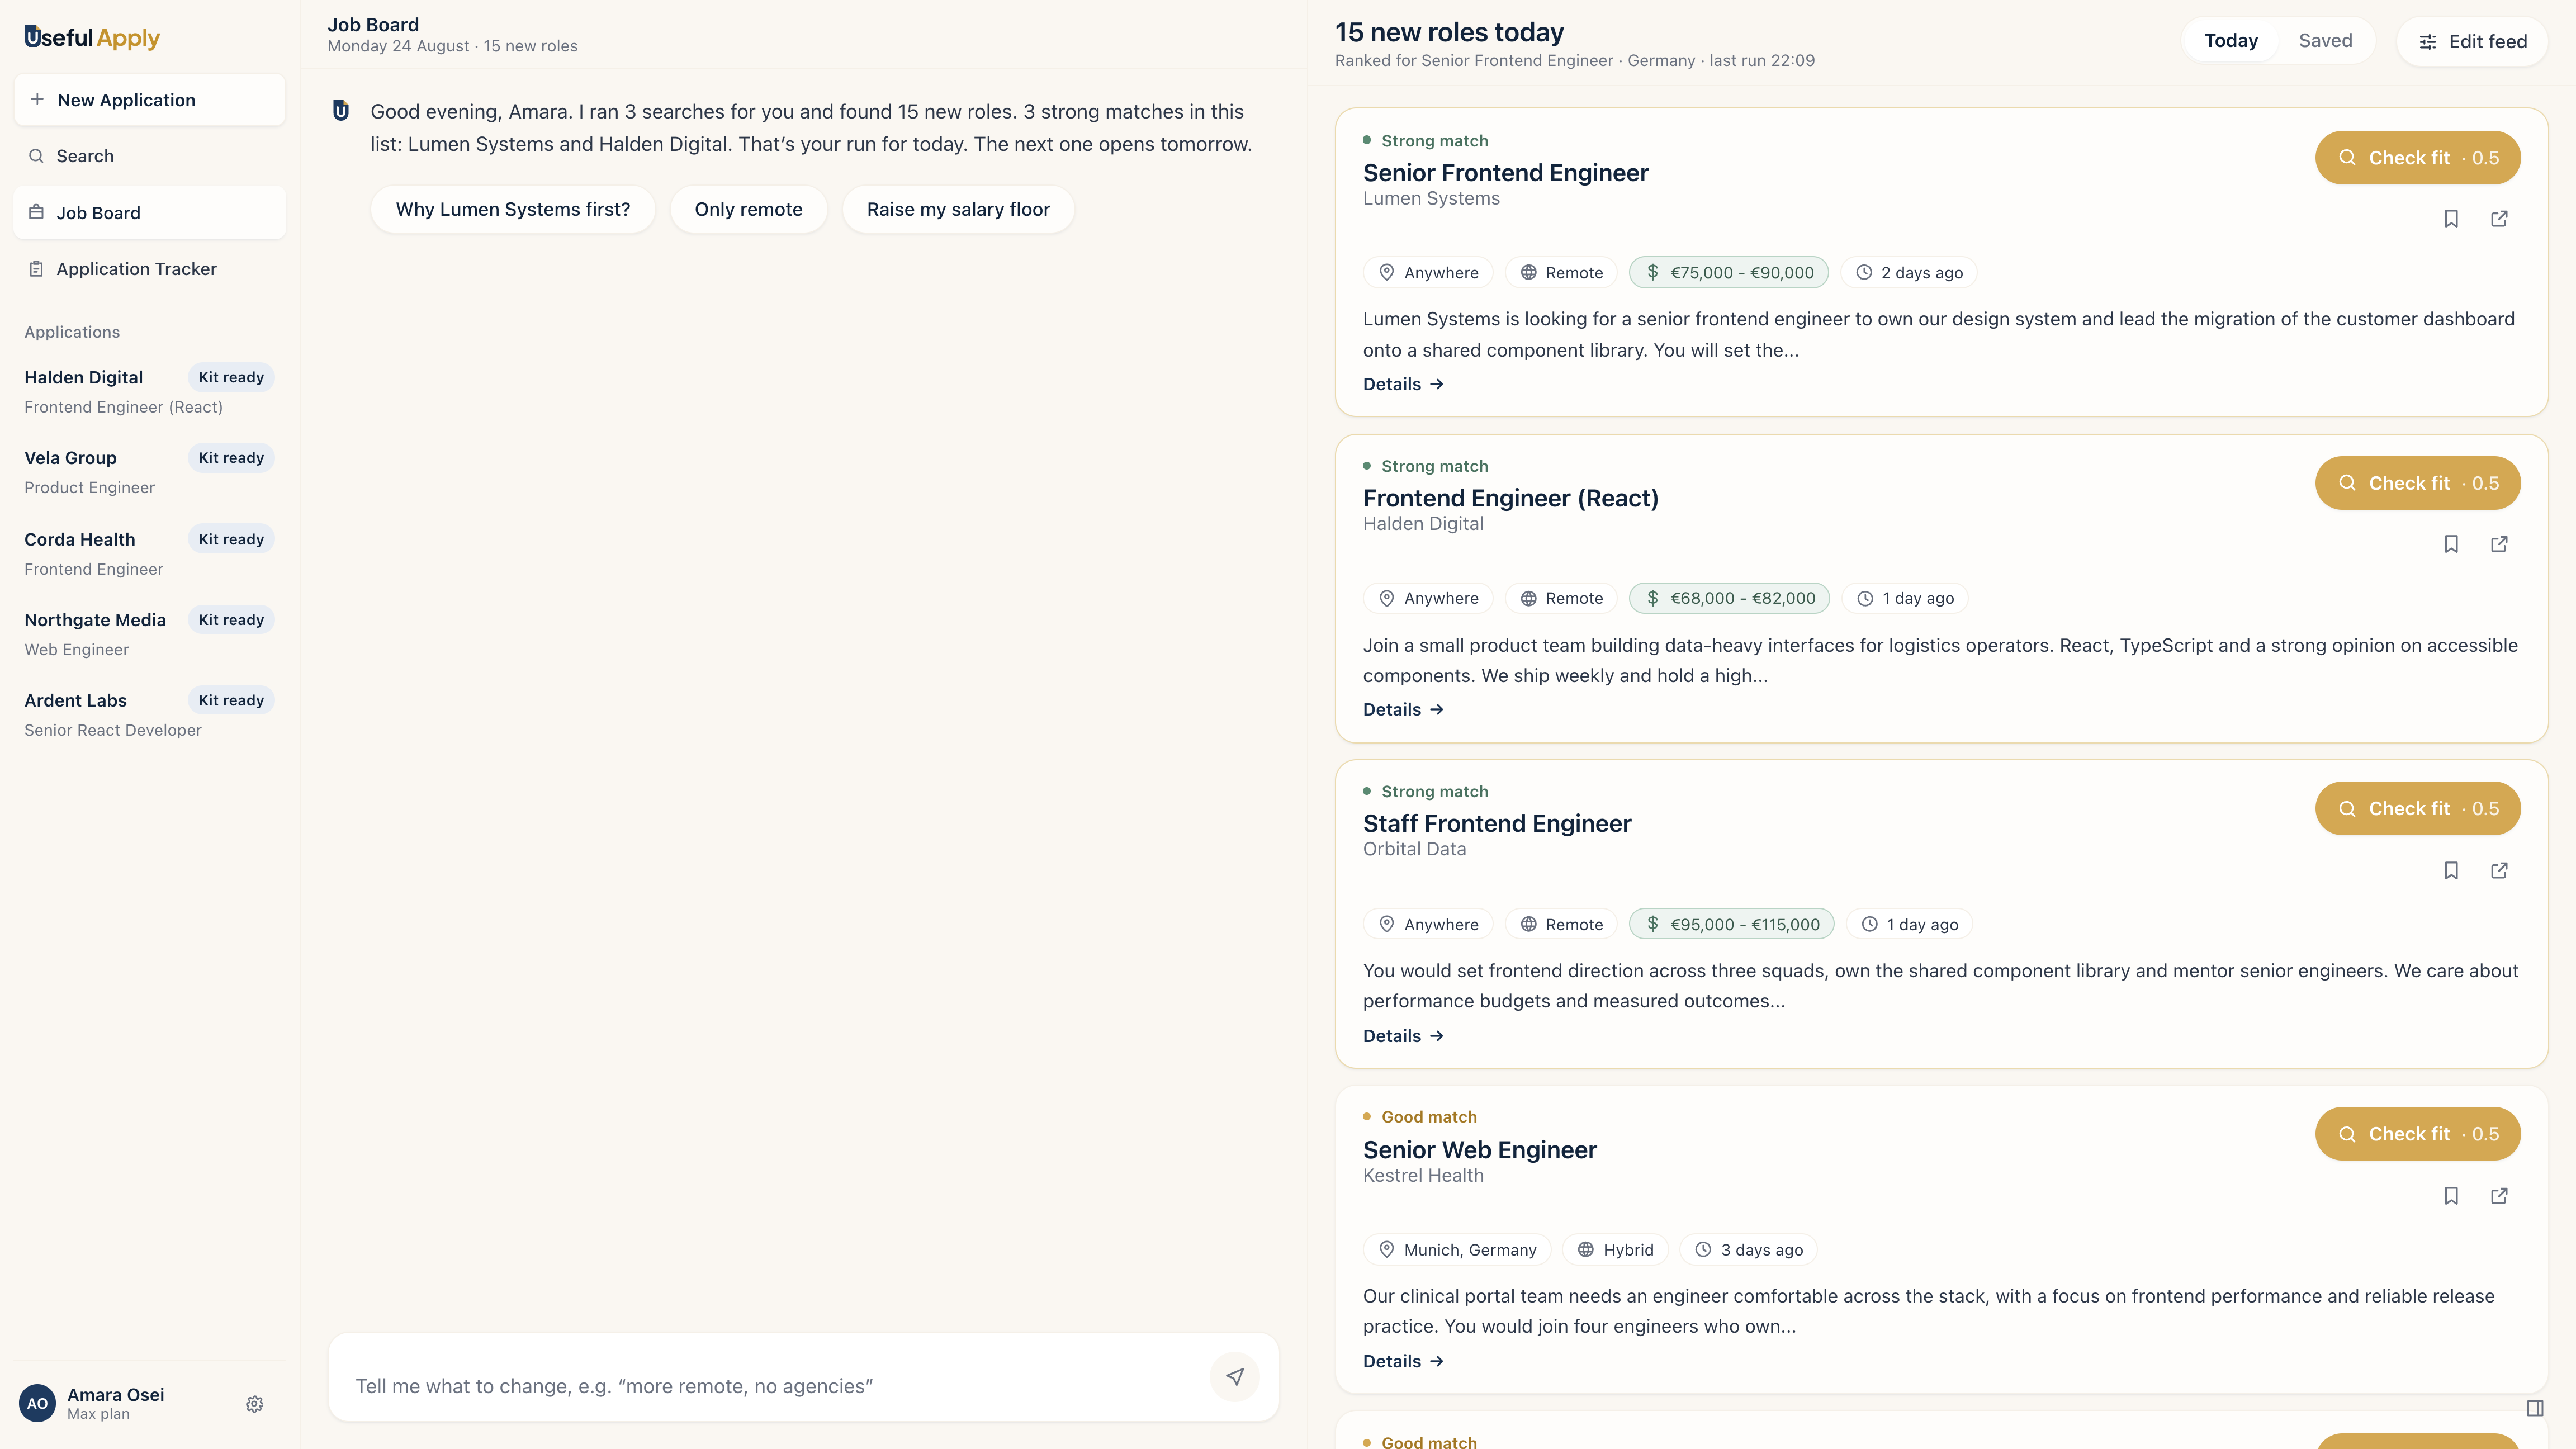Bookmark the Lumen Systems Senior Frontend Engineer role
2576x1449 pixels.
coord(2451,218)
